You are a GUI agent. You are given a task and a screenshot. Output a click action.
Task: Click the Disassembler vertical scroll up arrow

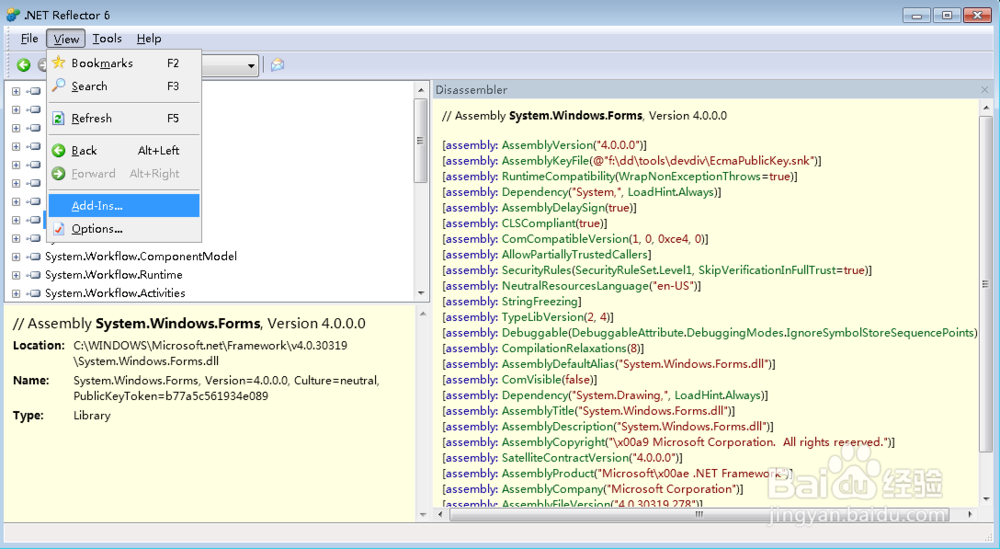[x=986, y=108]
